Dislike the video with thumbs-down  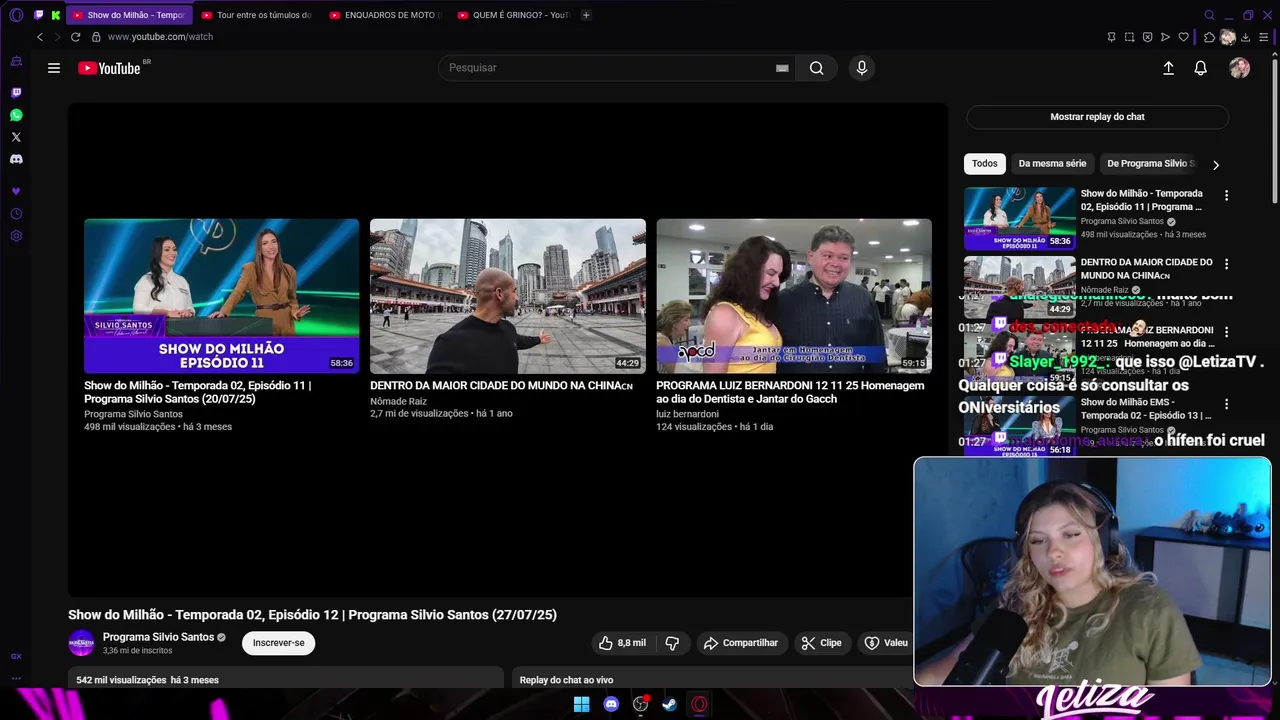click(x=672, y=643)
